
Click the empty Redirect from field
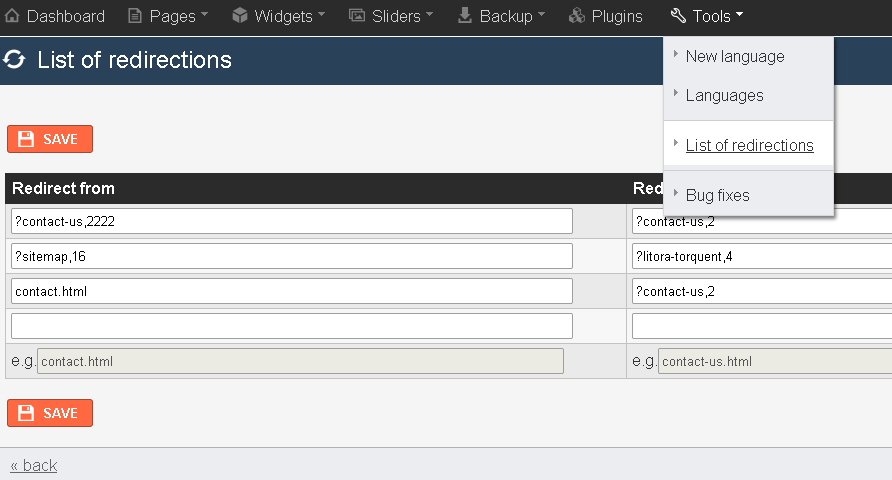click(292, 326)
